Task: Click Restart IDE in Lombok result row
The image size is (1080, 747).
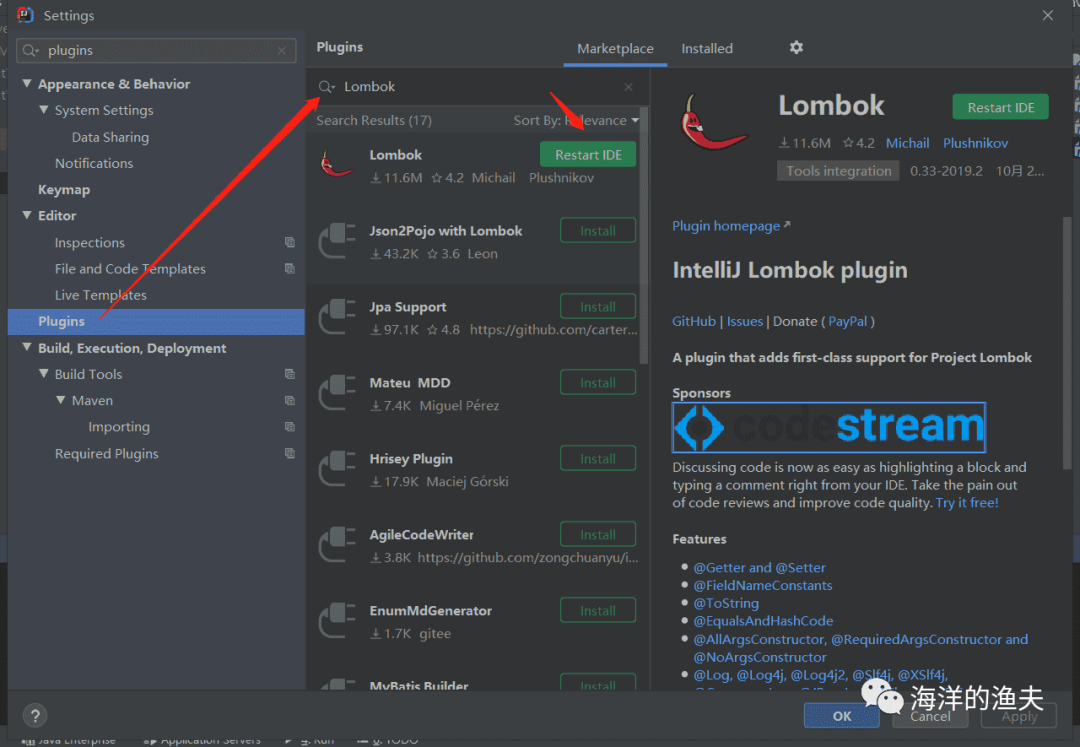Action: pos(588,155)
